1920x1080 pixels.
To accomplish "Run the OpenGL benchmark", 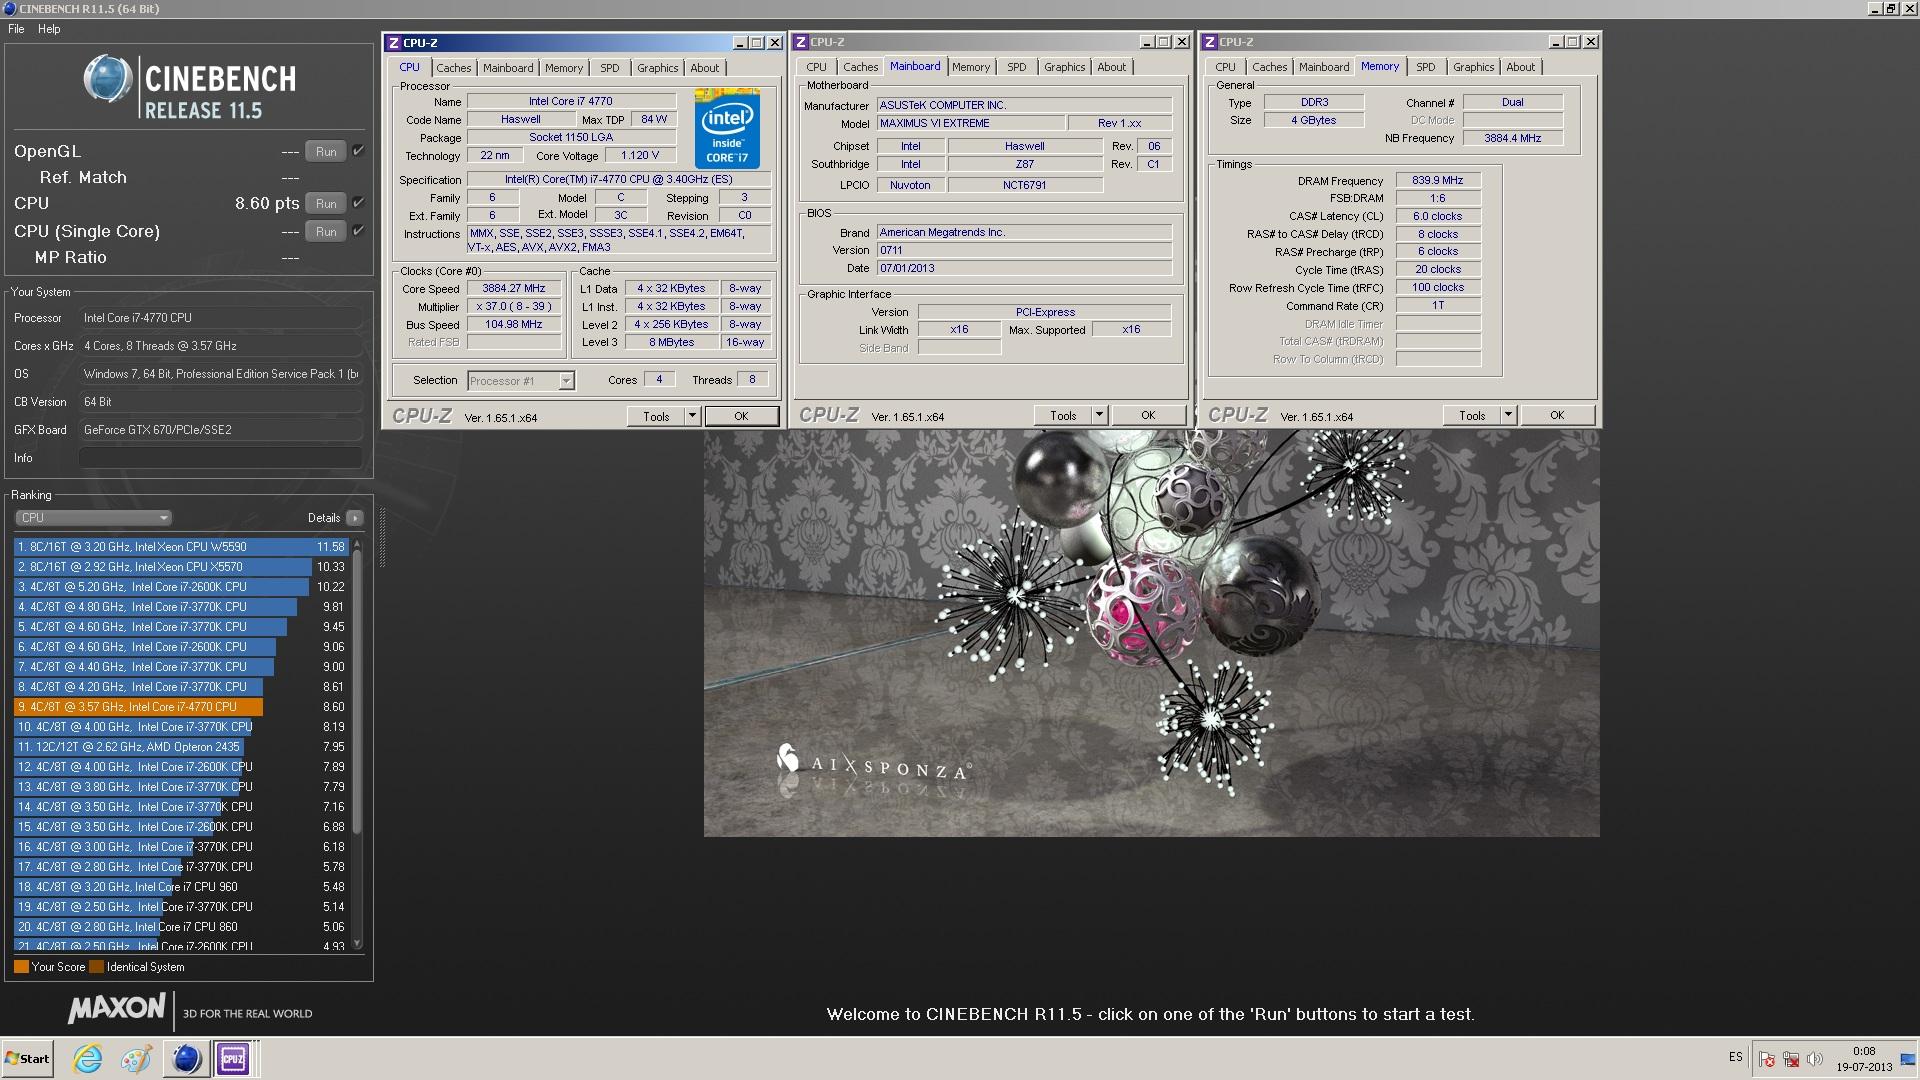I will point(326,152).
